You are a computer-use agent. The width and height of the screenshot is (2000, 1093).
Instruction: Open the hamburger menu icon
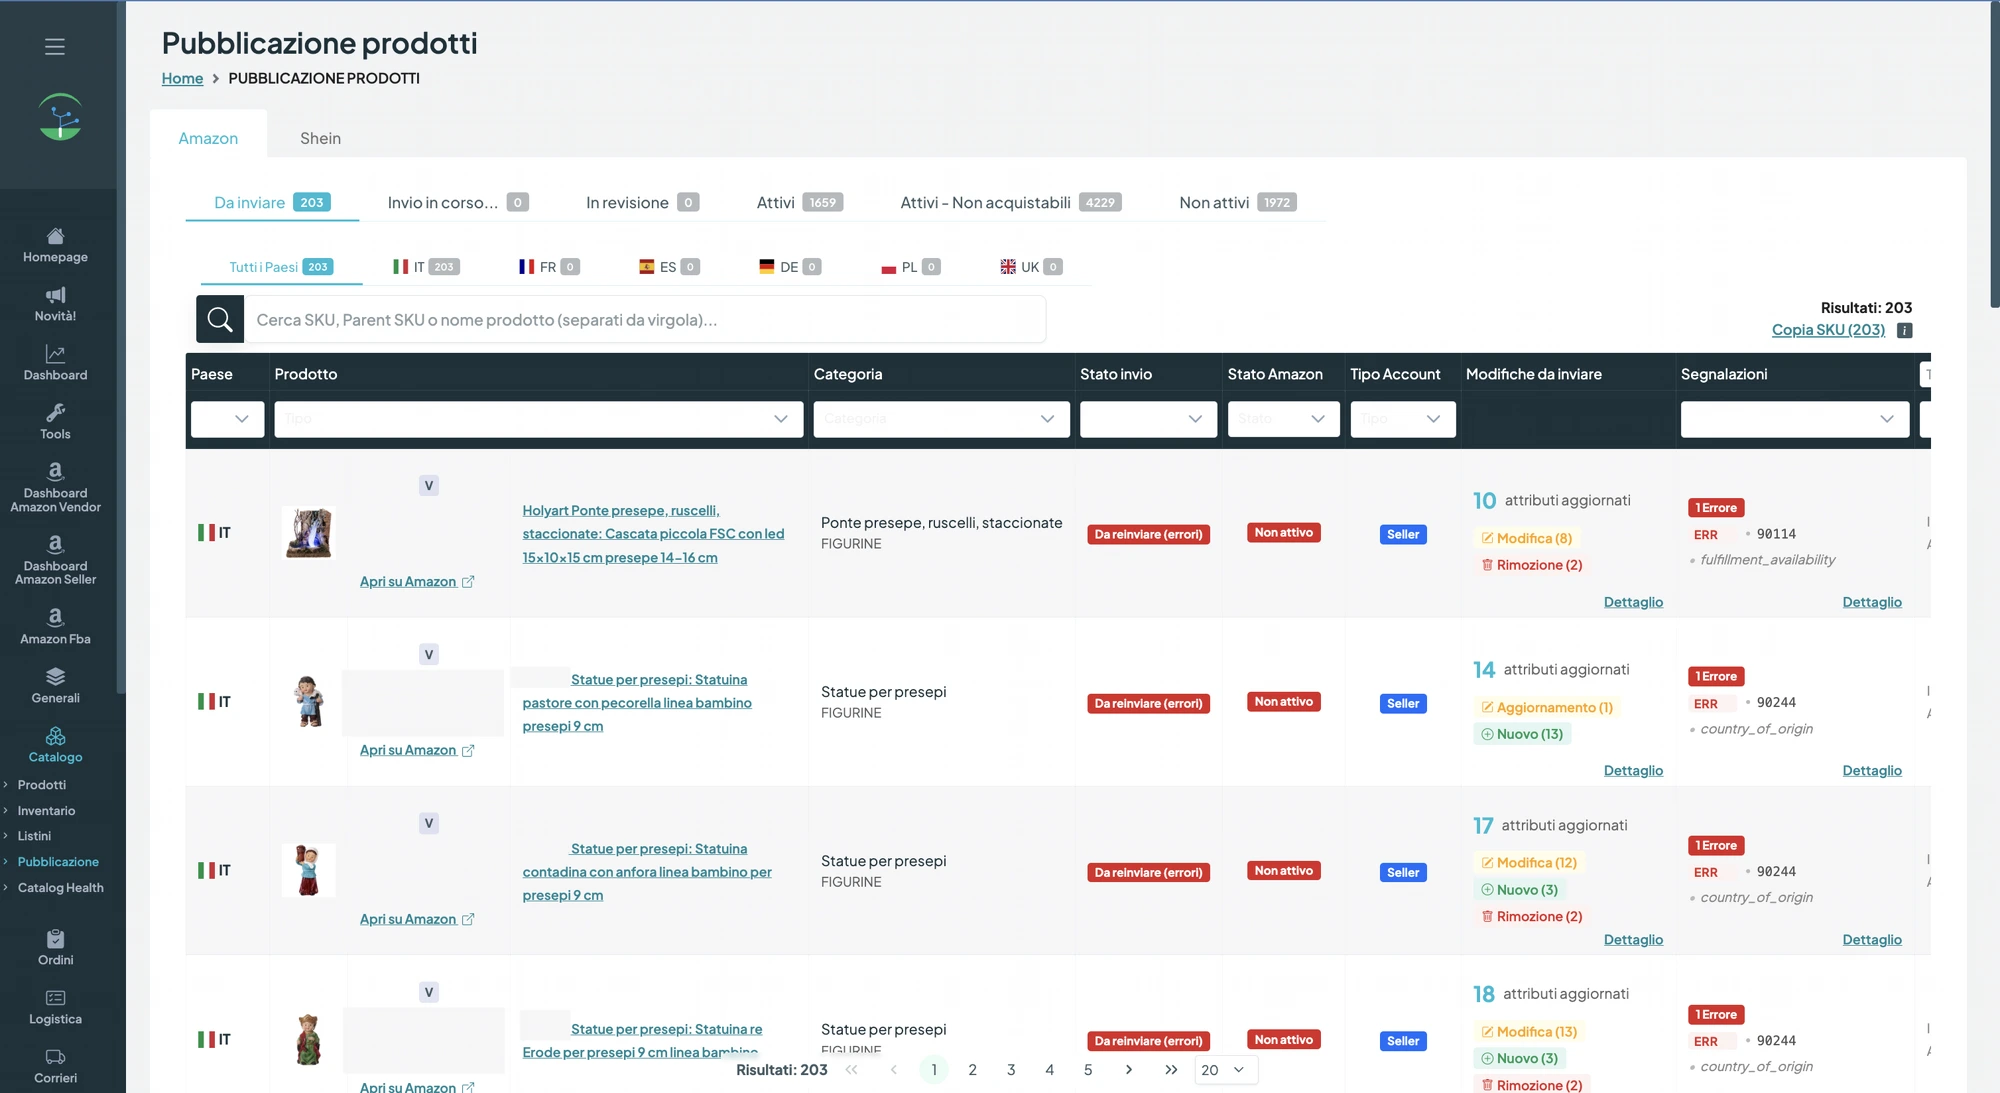pos(55,47)
